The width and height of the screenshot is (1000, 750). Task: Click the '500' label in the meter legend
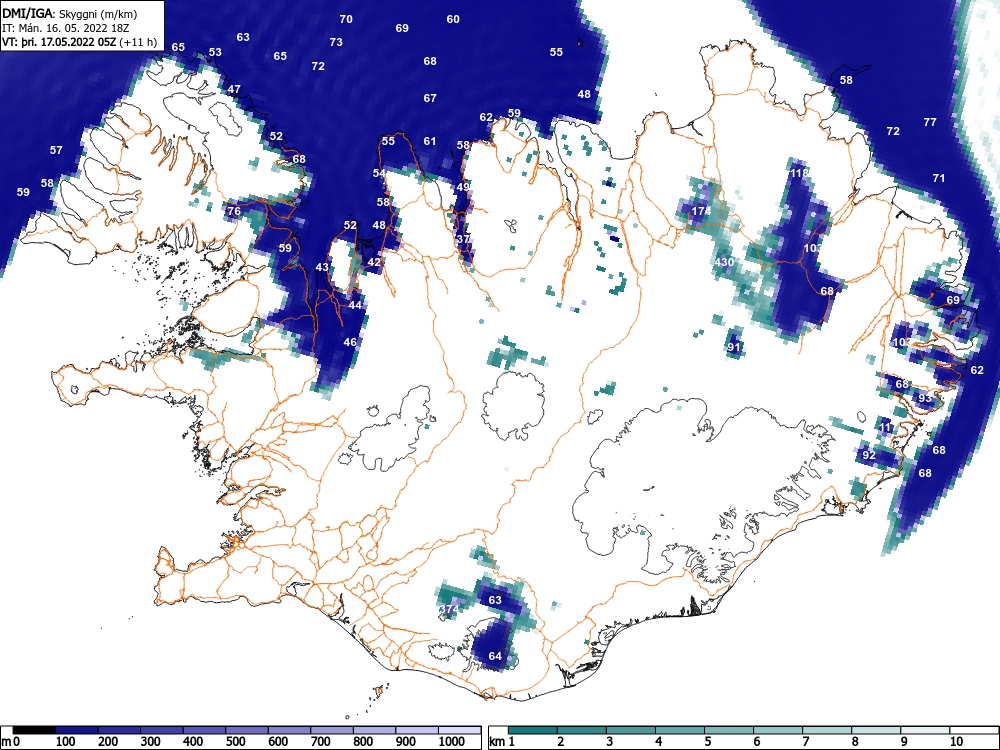tap(235, 742)
